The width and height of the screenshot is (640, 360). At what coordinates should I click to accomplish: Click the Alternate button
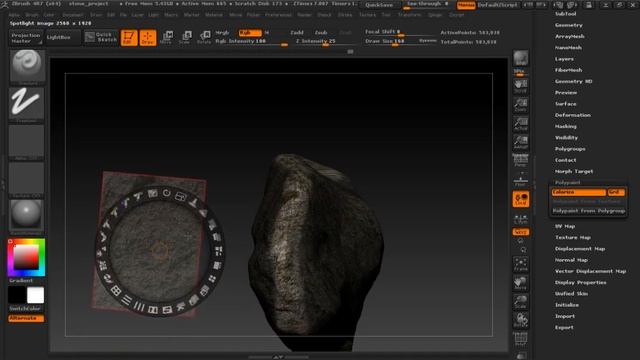[x=26, y=318]
